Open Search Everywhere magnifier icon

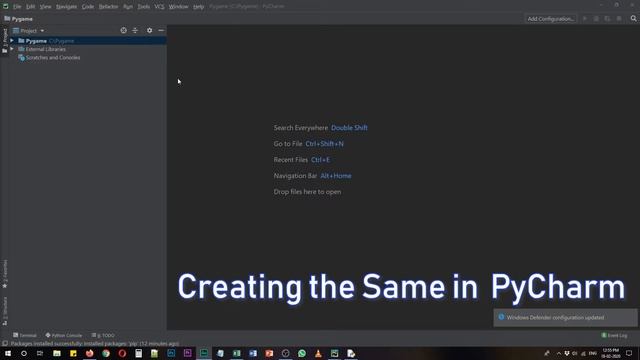tap(633, 18)
